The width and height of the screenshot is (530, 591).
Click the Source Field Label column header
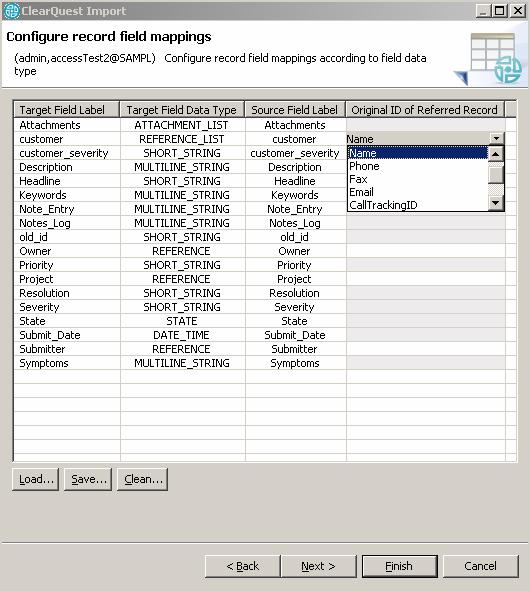[295, 110]
